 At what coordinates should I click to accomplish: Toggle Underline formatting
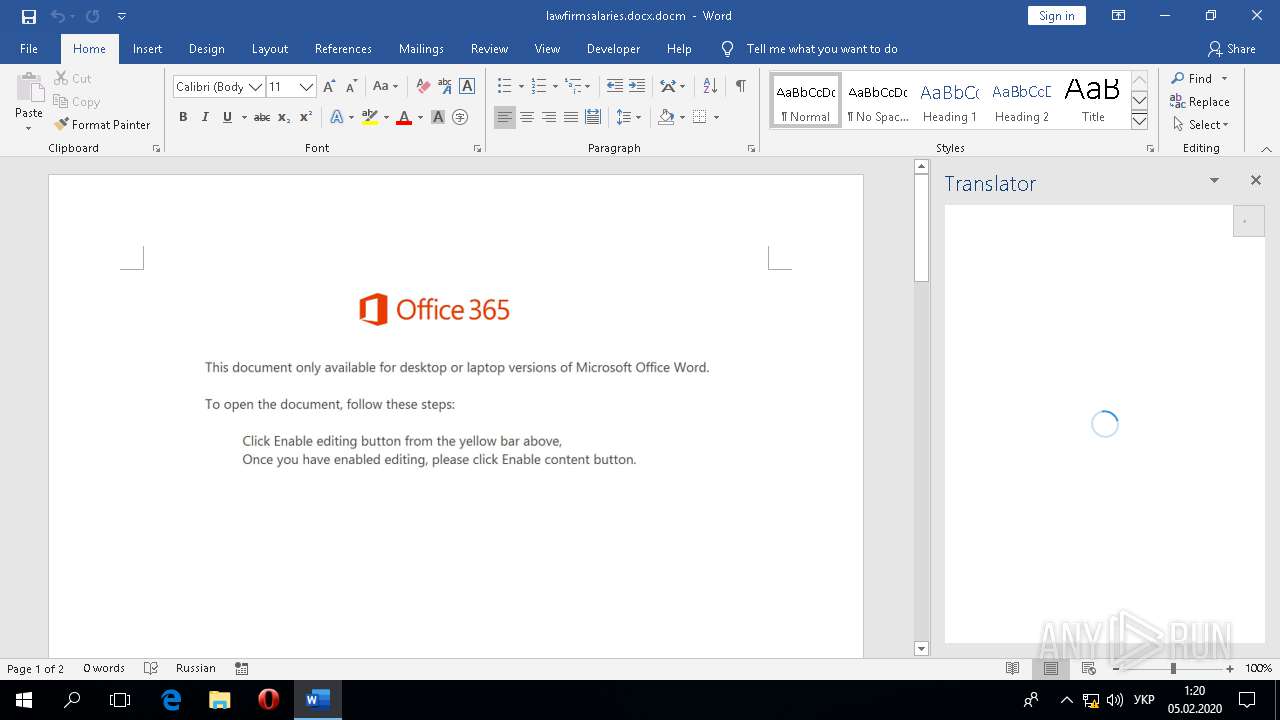pyautogui.click(x=227, y=117)
